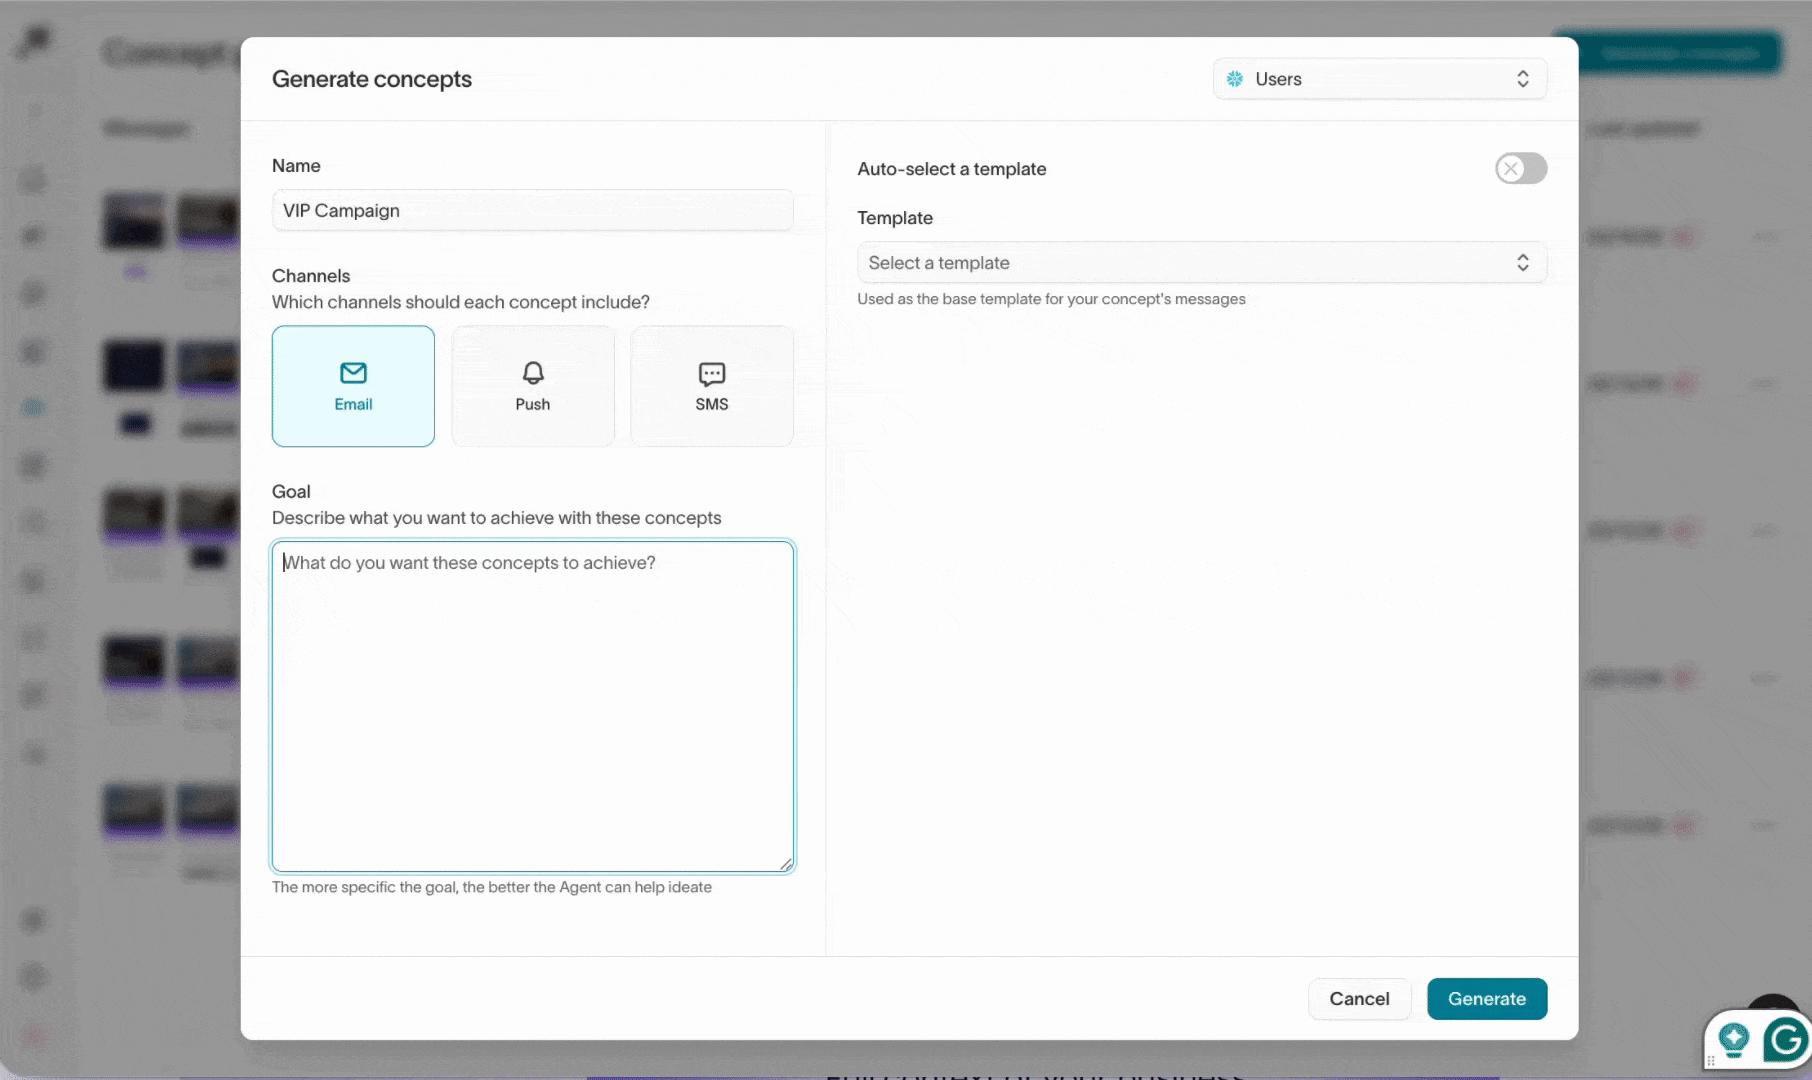Deselect the Email channel option
The width and height of the screenshot is (1812, 1080).
tap(353, 386)
